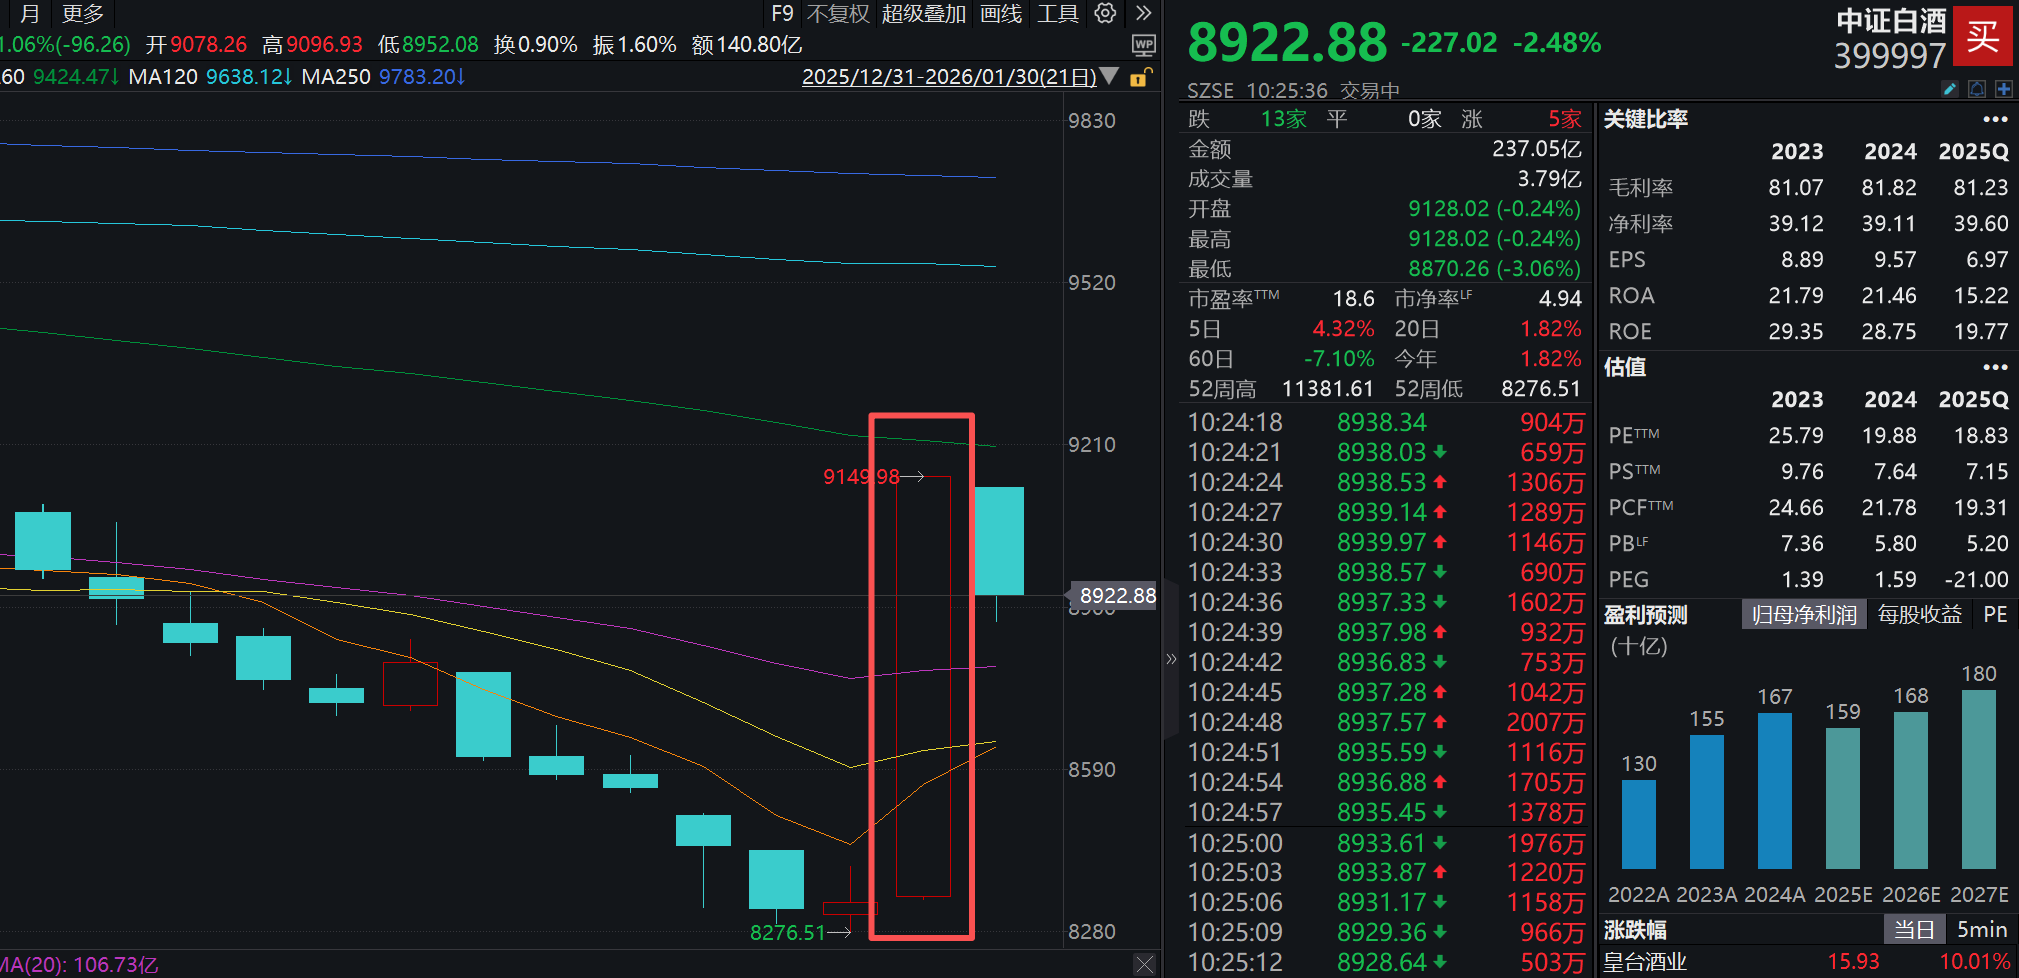The height and width of the screenshot is (978, 2019).
Task: Toggle the PE view in 盈利预测 panel
Action: click(1996, 614)
